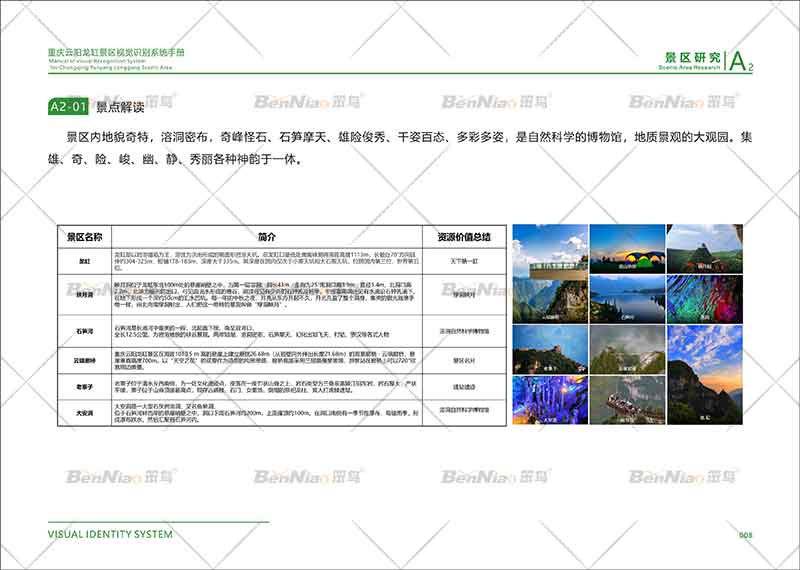800x570 pixels.
Task: Select the heading text 景点解读
Action: pos(120,107)
